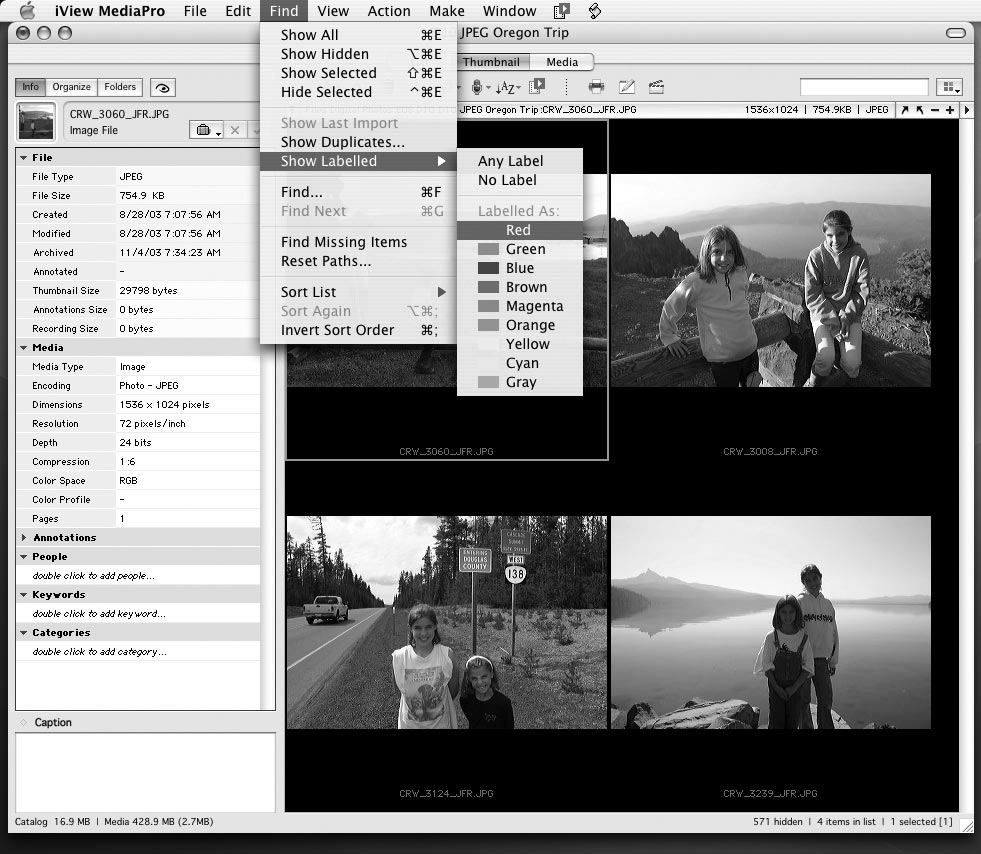Start the slideshow from the toolbar icon
The width and height of the screenshot is (981, 854).
(537, 86)
